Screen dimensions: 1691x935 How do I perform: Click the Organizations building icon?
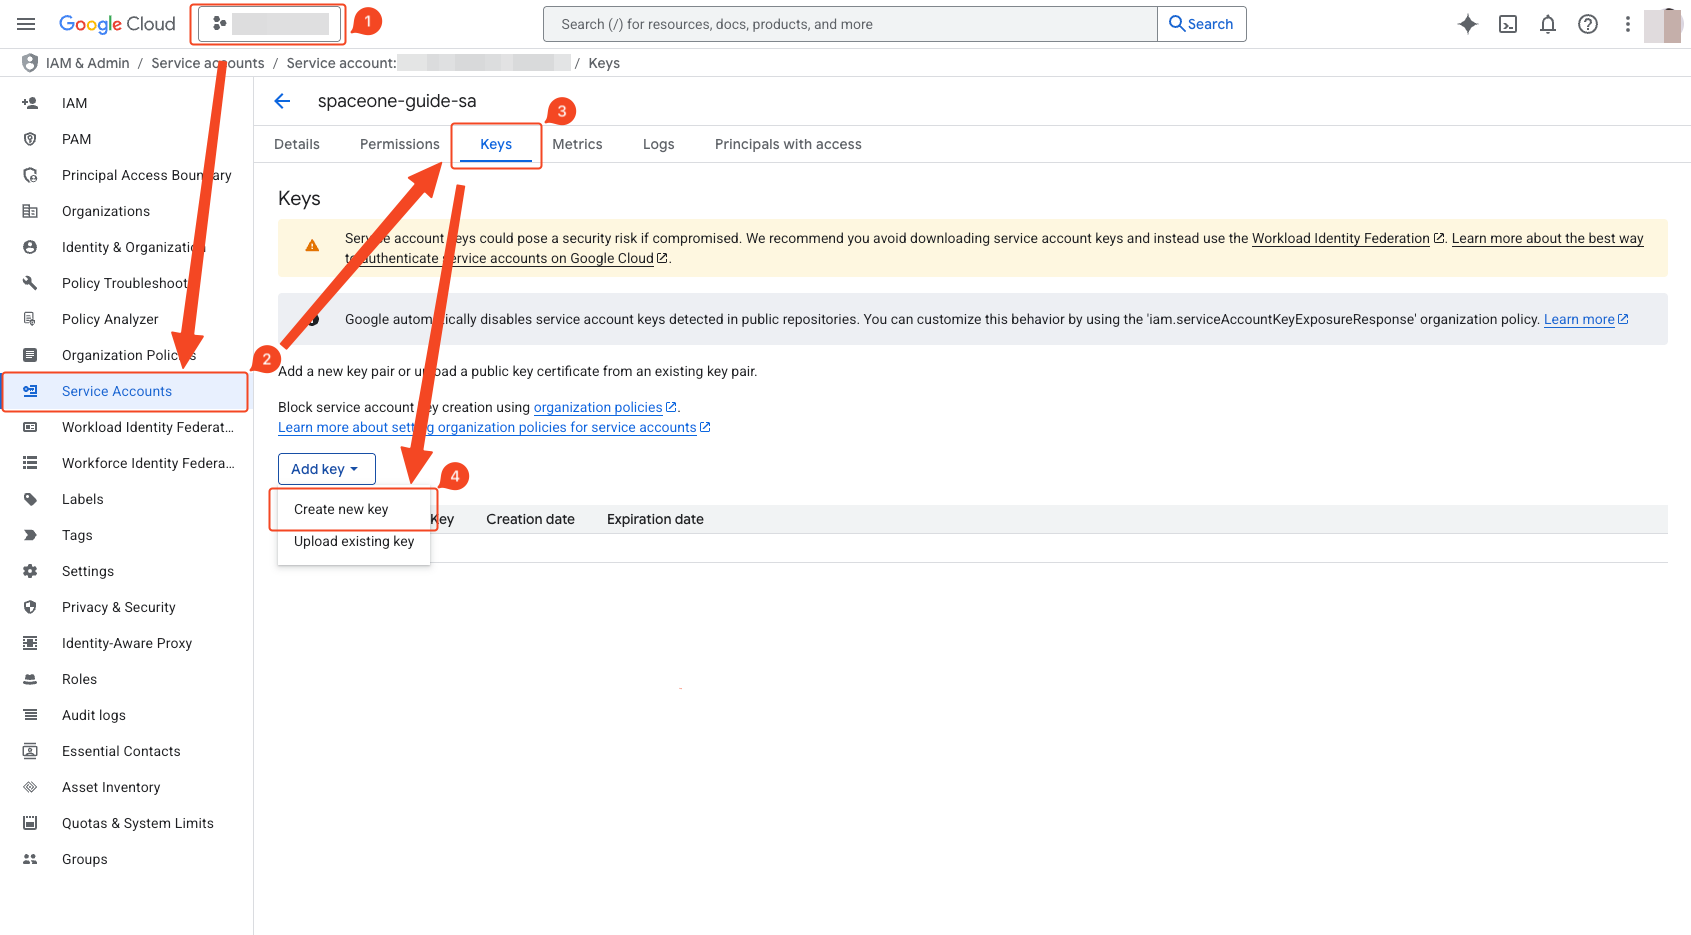pos(30,211)
